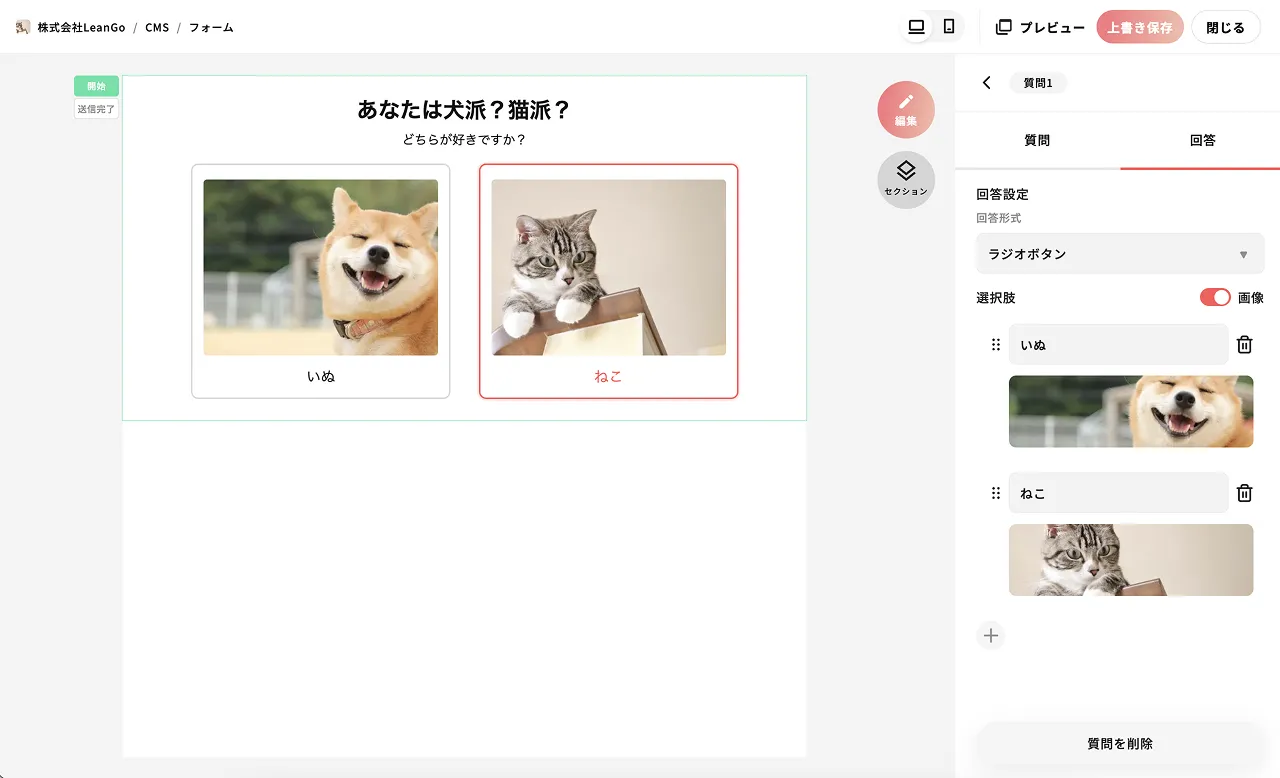Delete the いぬ option with trash icon
This screenshot has height=778, width=1280.
[x=1244, y=345]
